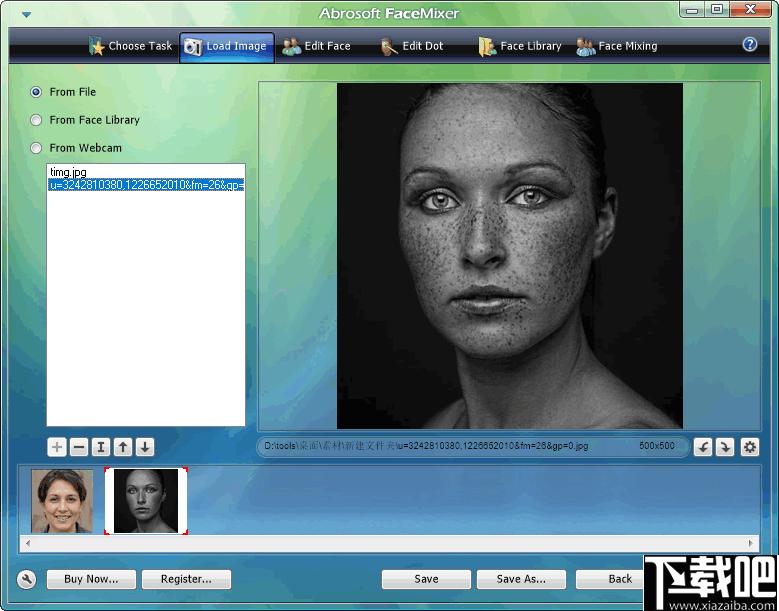The width and height of the screenshot is (779, 611).
Task: Remove the selected image with minus button
Action: pos(79,447)
